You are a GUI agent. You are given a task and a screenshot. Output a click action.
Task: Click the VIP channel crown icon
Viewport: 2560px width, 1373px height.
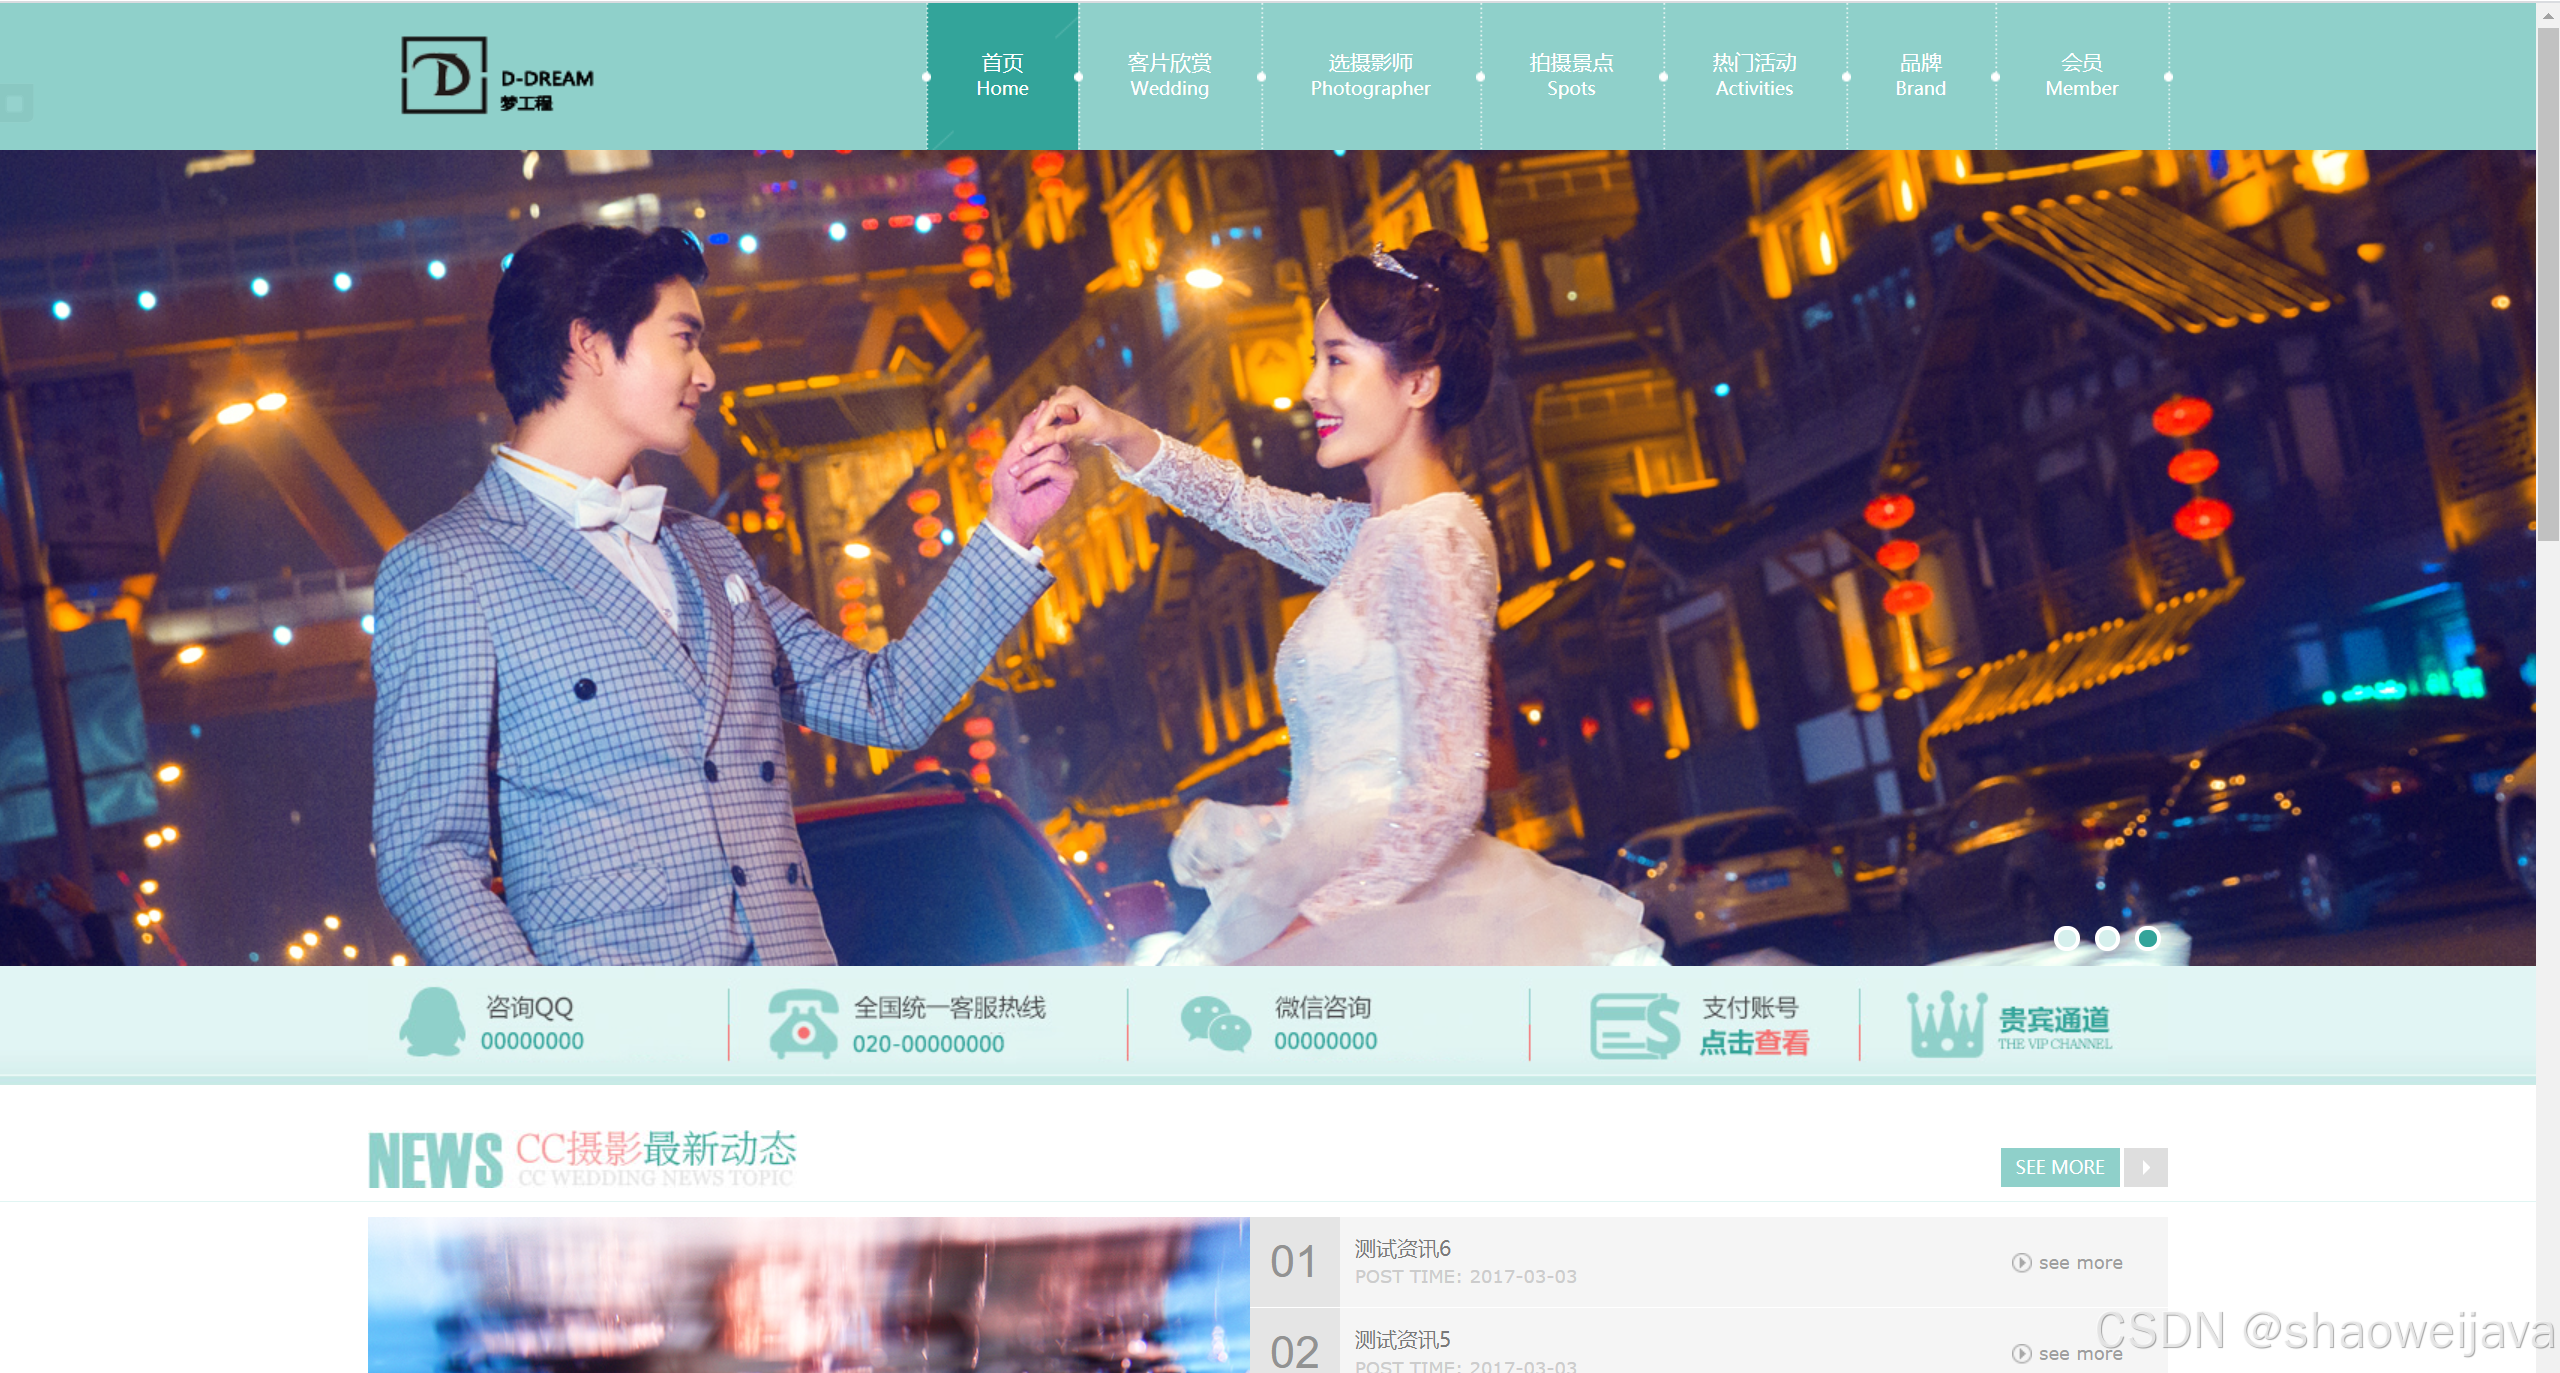point(1945,1024)
